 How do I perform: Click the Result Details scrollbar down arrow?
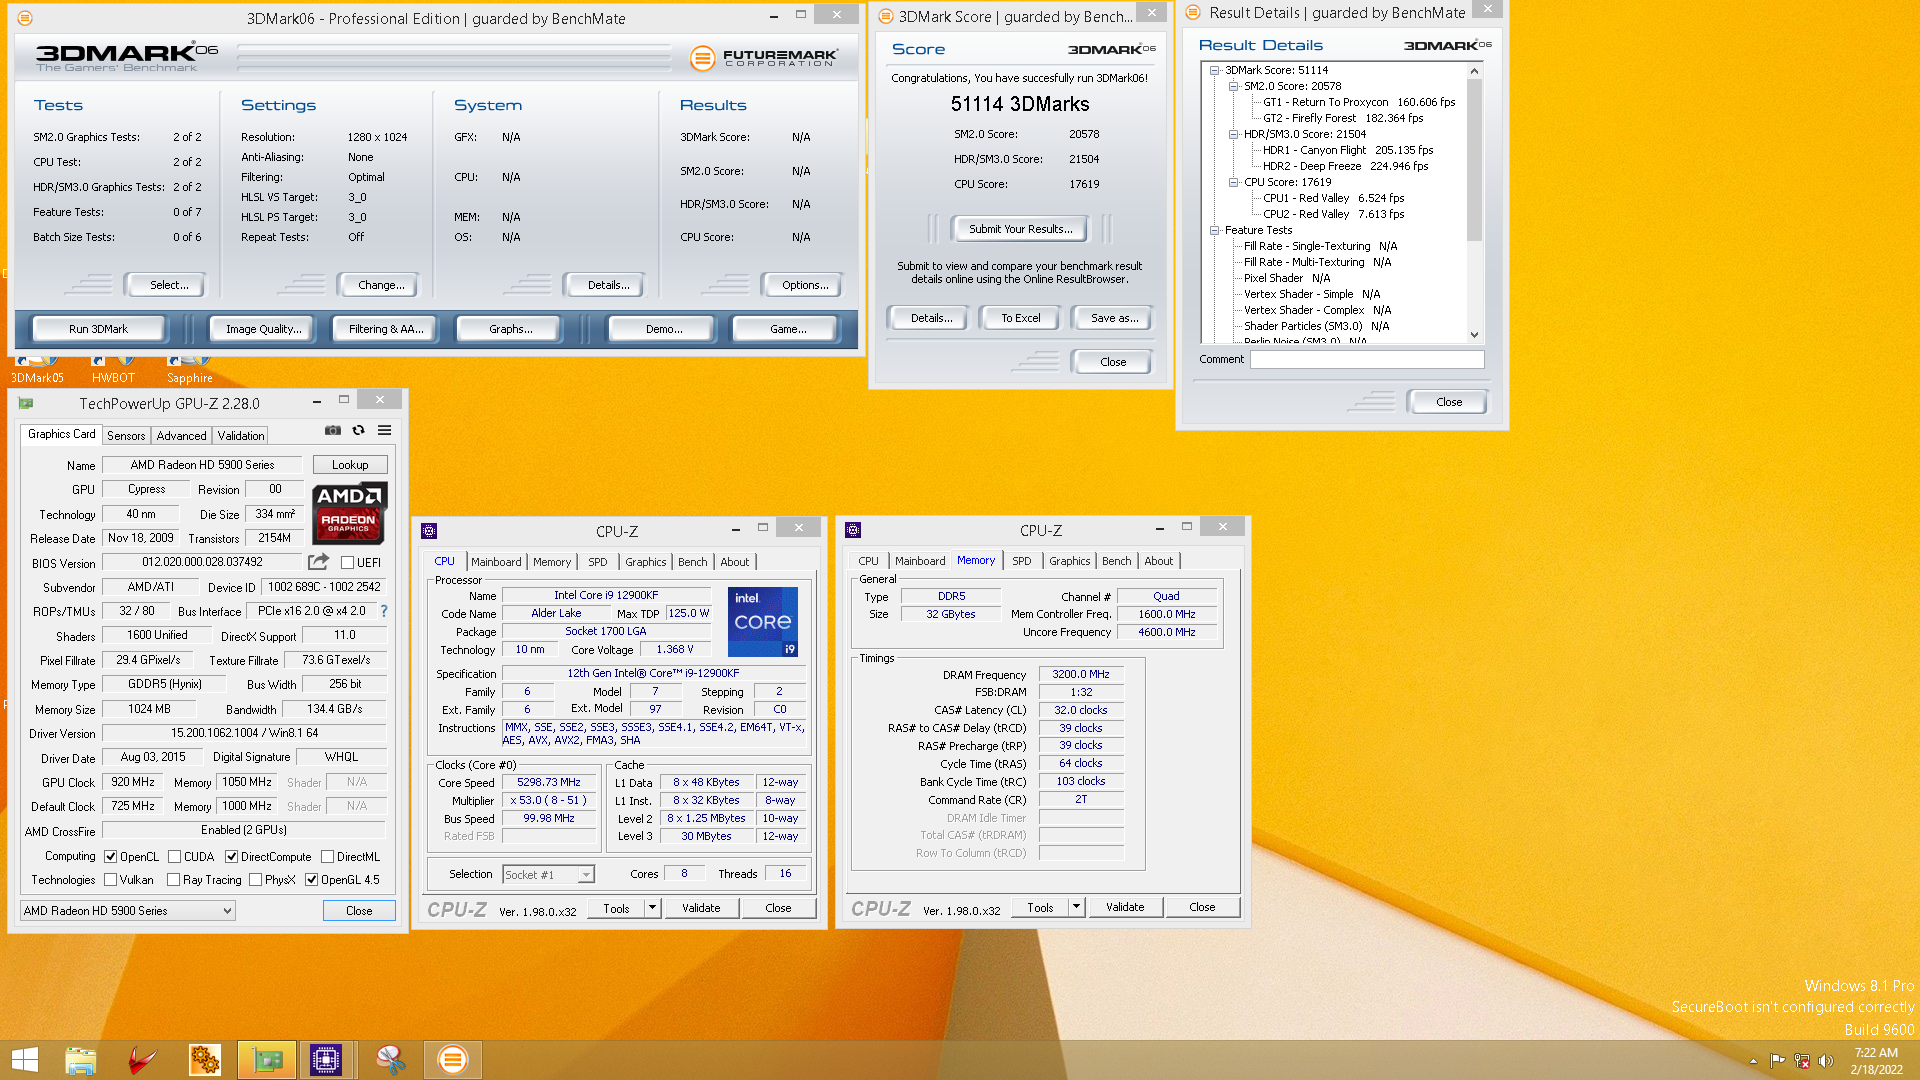pos(1474,335)
